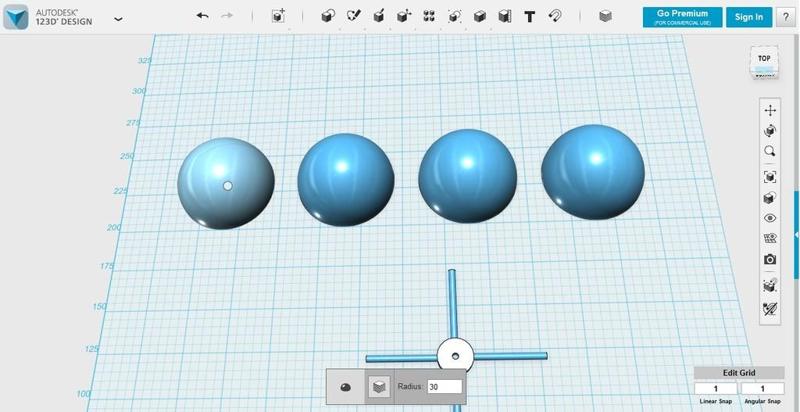Select the Measure tool
This screenshot has width=800, height=412.
(x=505, y=16)
